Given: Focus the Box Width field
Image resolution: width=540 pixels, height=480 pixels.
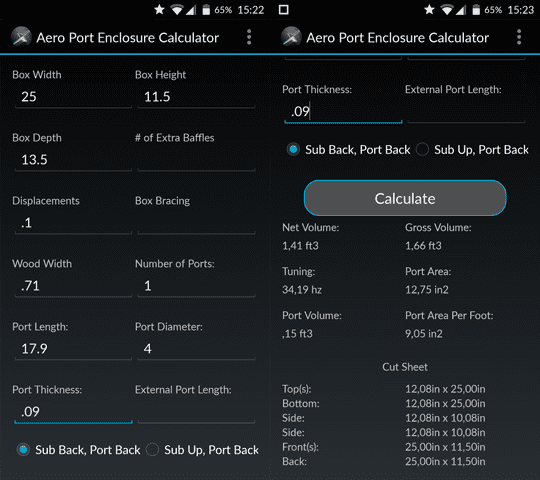Looking at the screenshot, I should [x=73, y=97].
